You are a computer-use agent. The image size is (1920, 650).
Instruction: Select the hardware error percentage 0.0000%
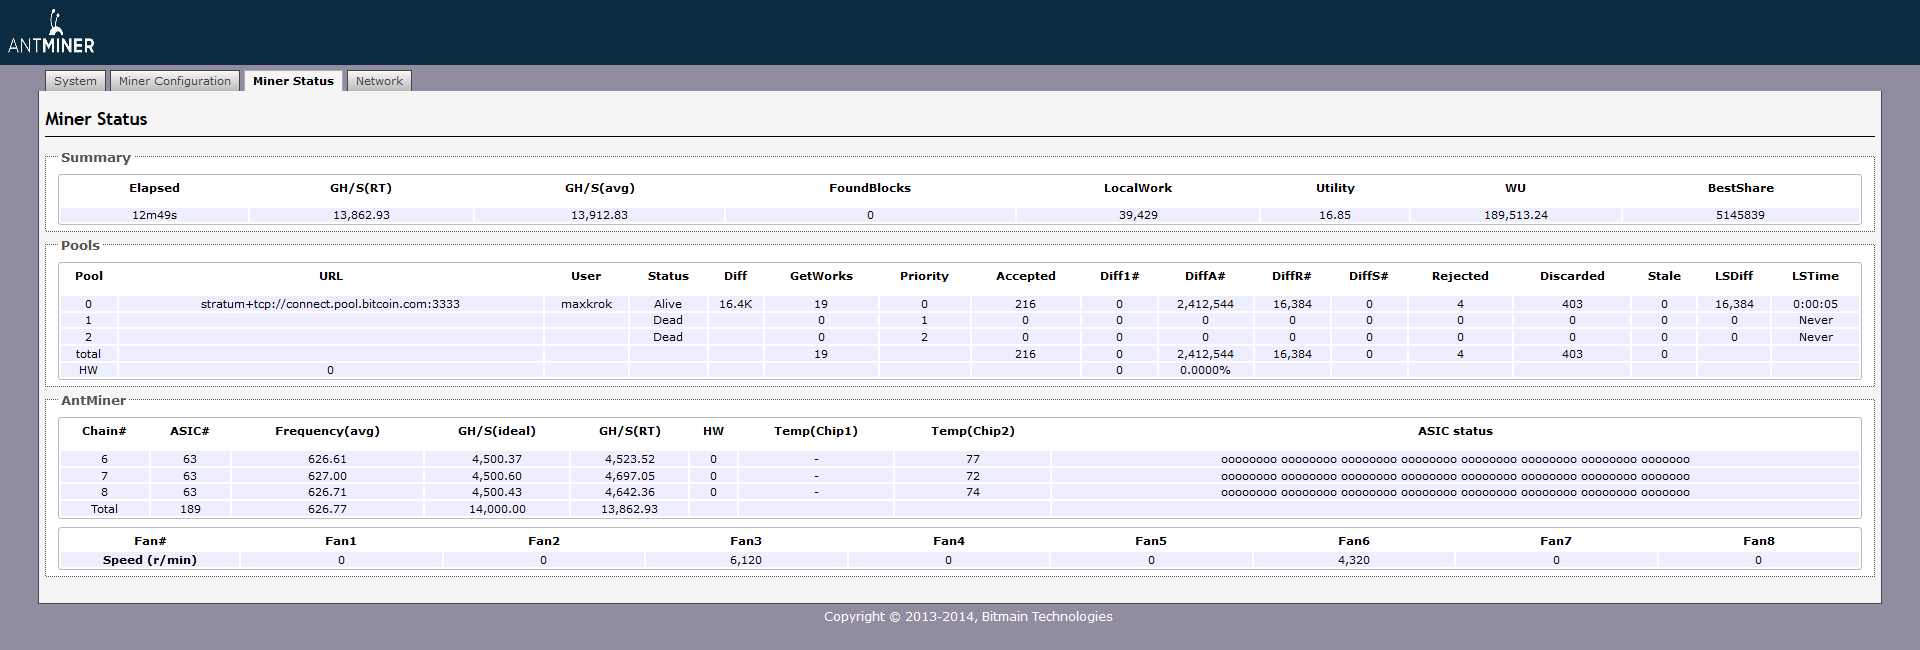click(x=1205, y=370)
